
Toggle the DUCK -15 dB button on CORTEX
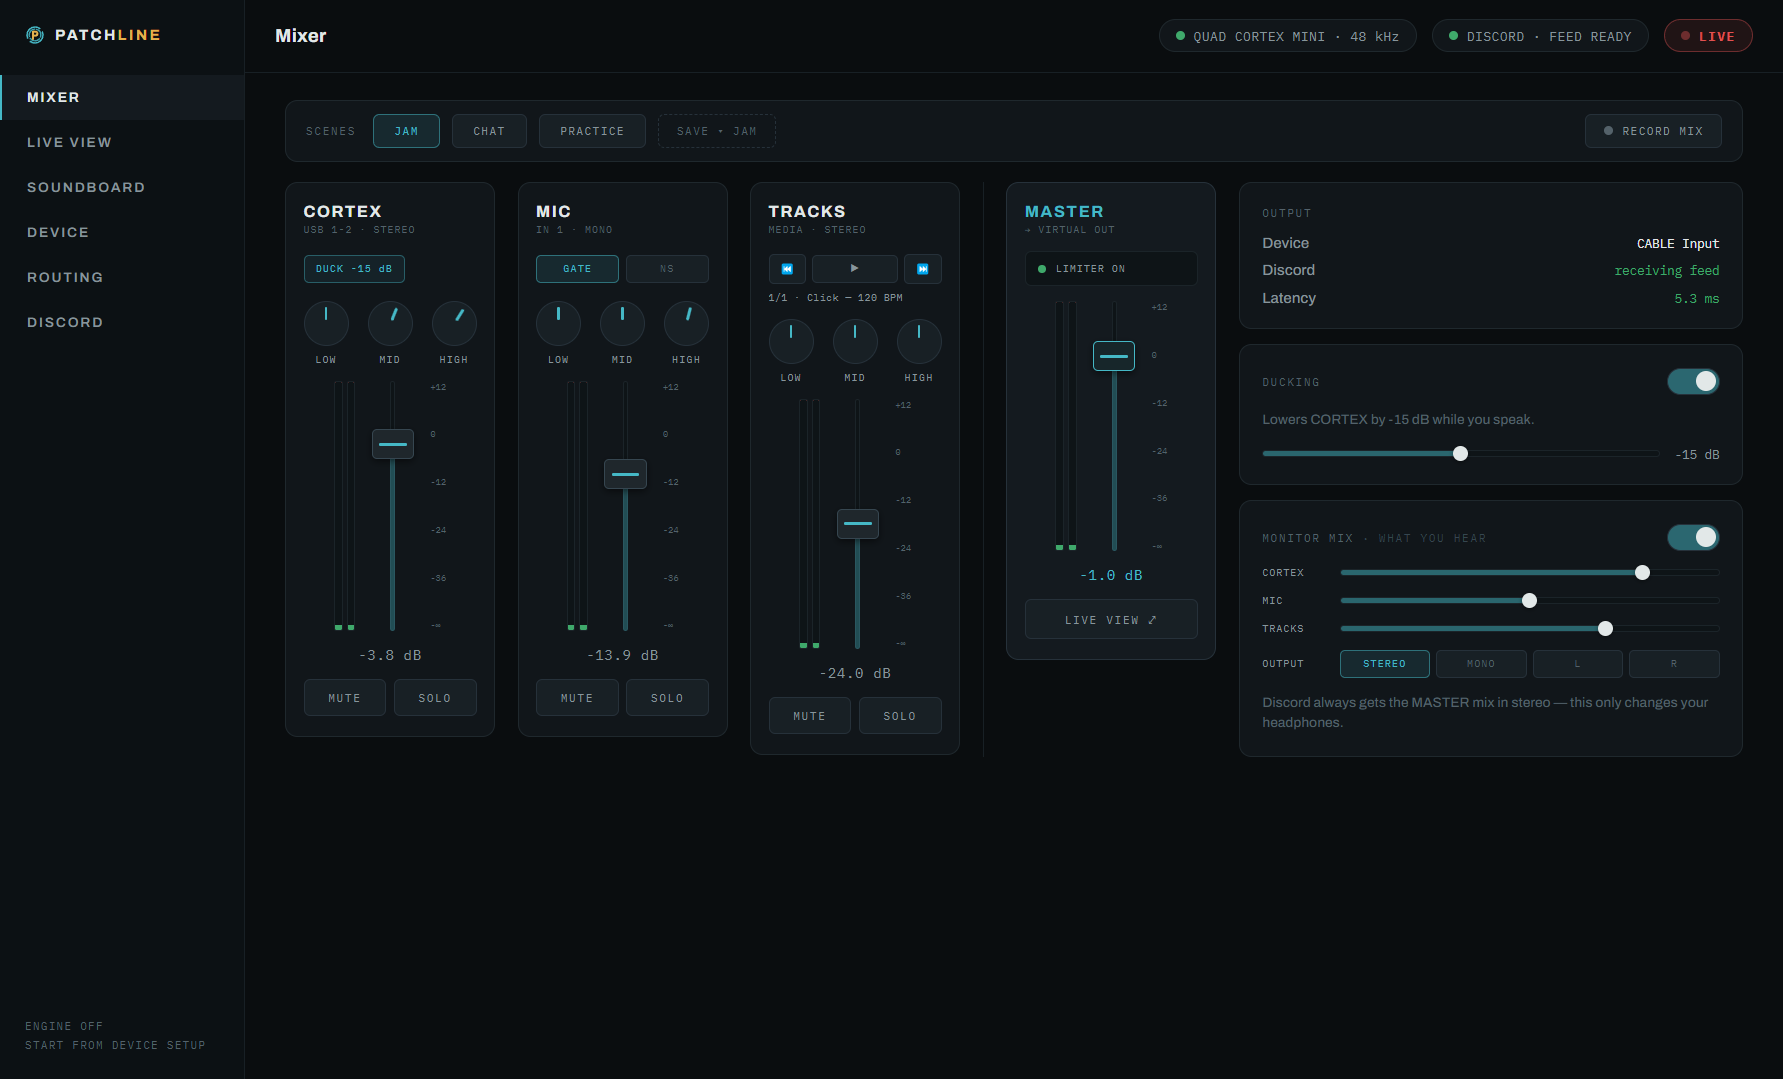coord(354,269)
